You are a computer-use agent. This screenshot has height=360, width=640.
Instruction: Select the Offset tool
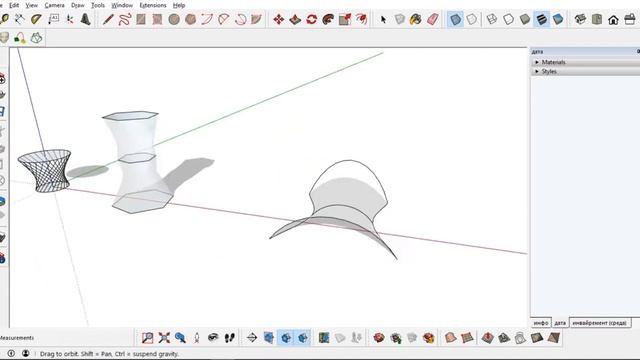pos(361,19)
